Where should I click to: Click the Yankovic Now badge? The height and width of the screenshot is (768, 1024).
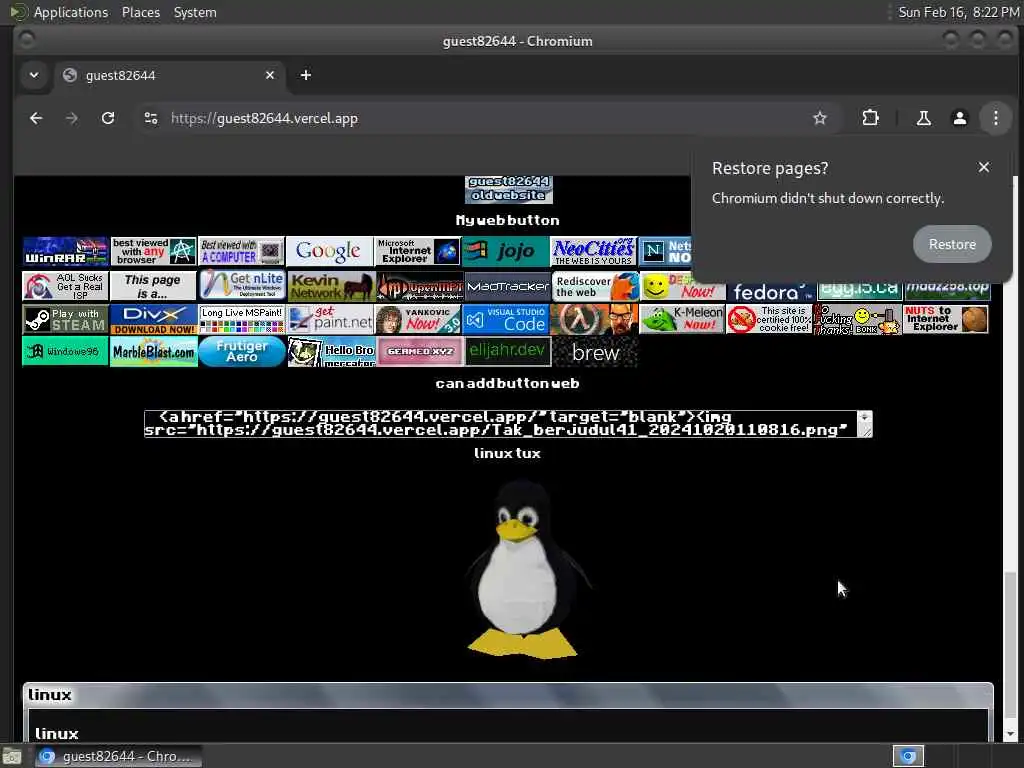417,319
